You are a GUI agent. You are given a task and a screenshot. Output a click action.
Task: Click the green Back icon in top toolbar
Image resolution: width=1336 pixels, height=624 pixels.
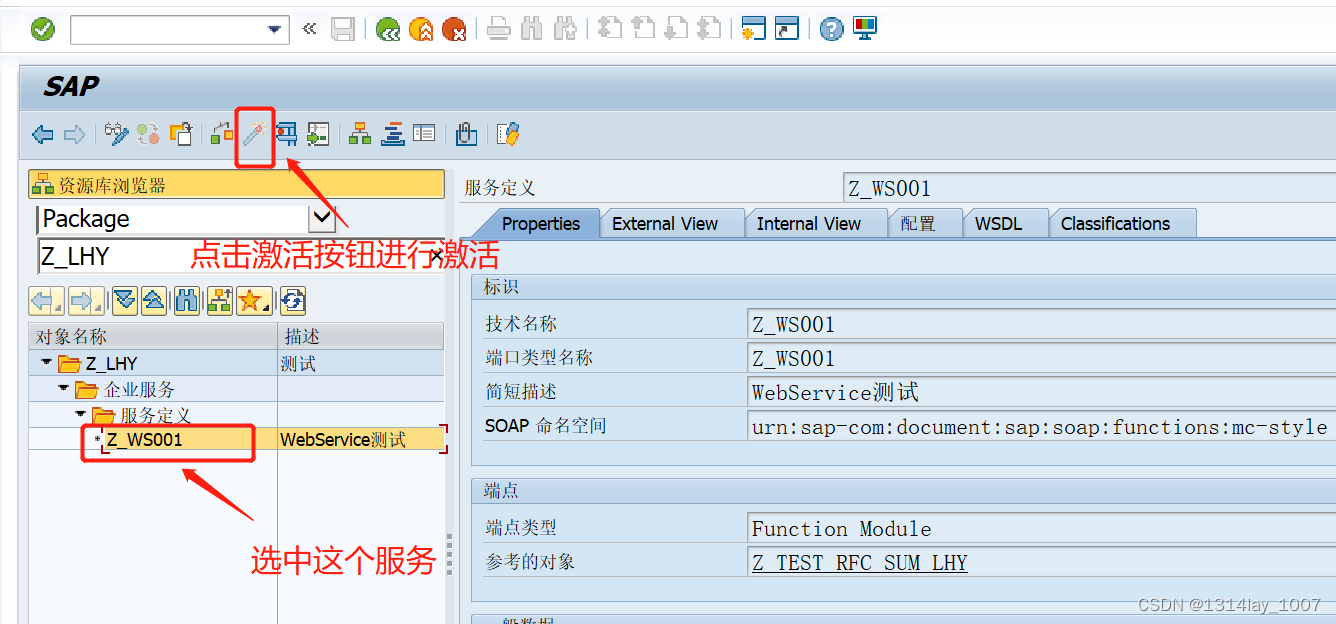tap(388, 30)
